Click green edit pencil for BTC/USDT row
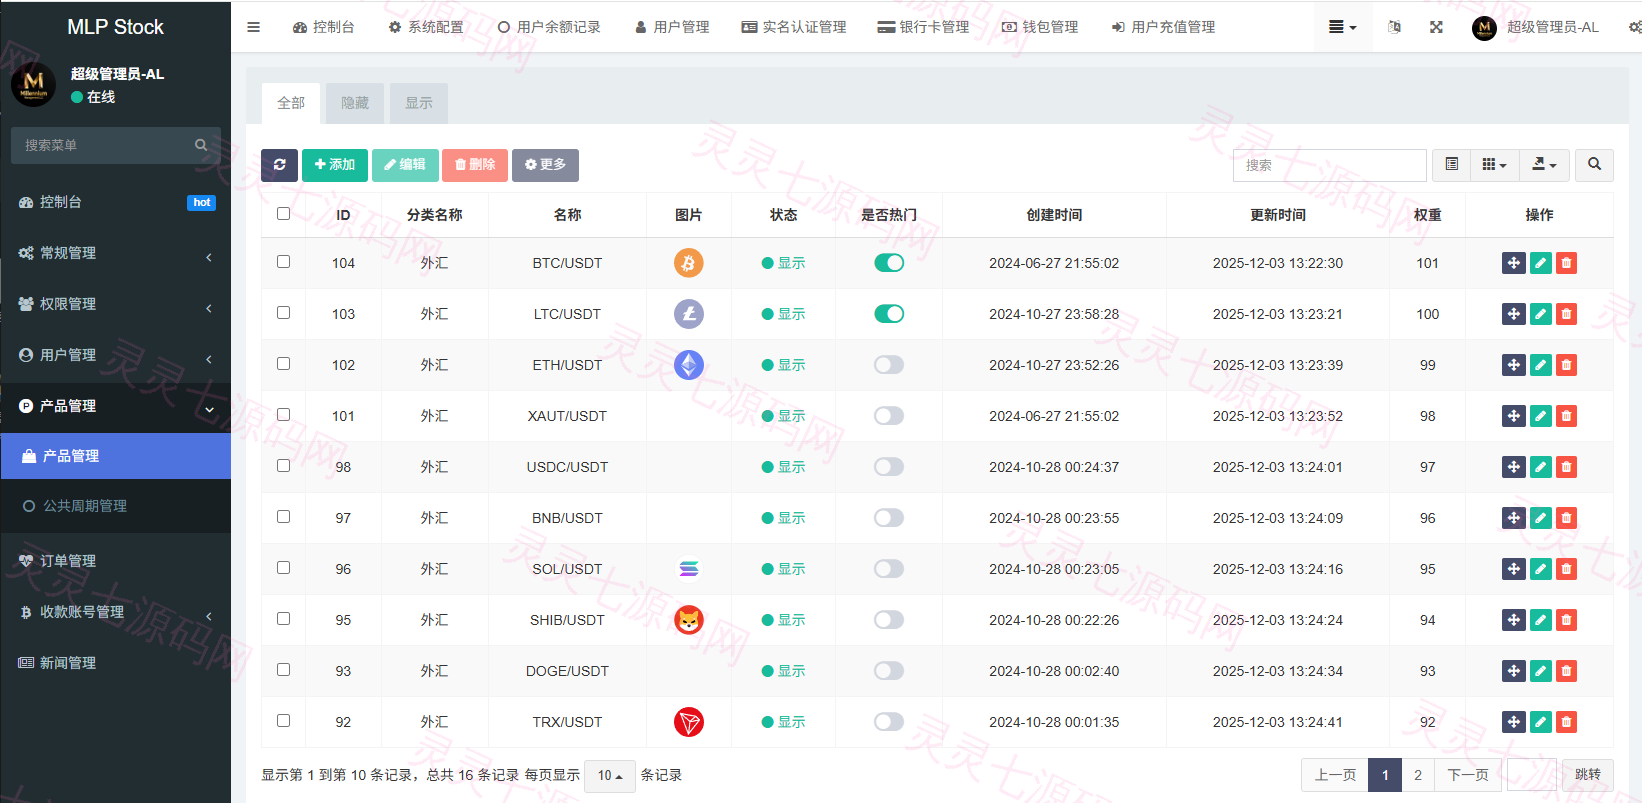The width and height of the screenshot is (1642, 803). 1540,263
